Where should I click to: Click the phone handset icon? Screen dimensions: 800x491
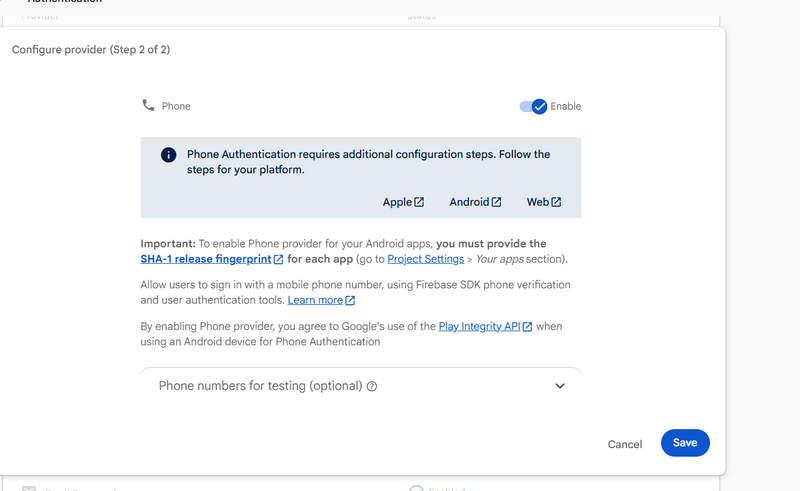tap(149, 105)
